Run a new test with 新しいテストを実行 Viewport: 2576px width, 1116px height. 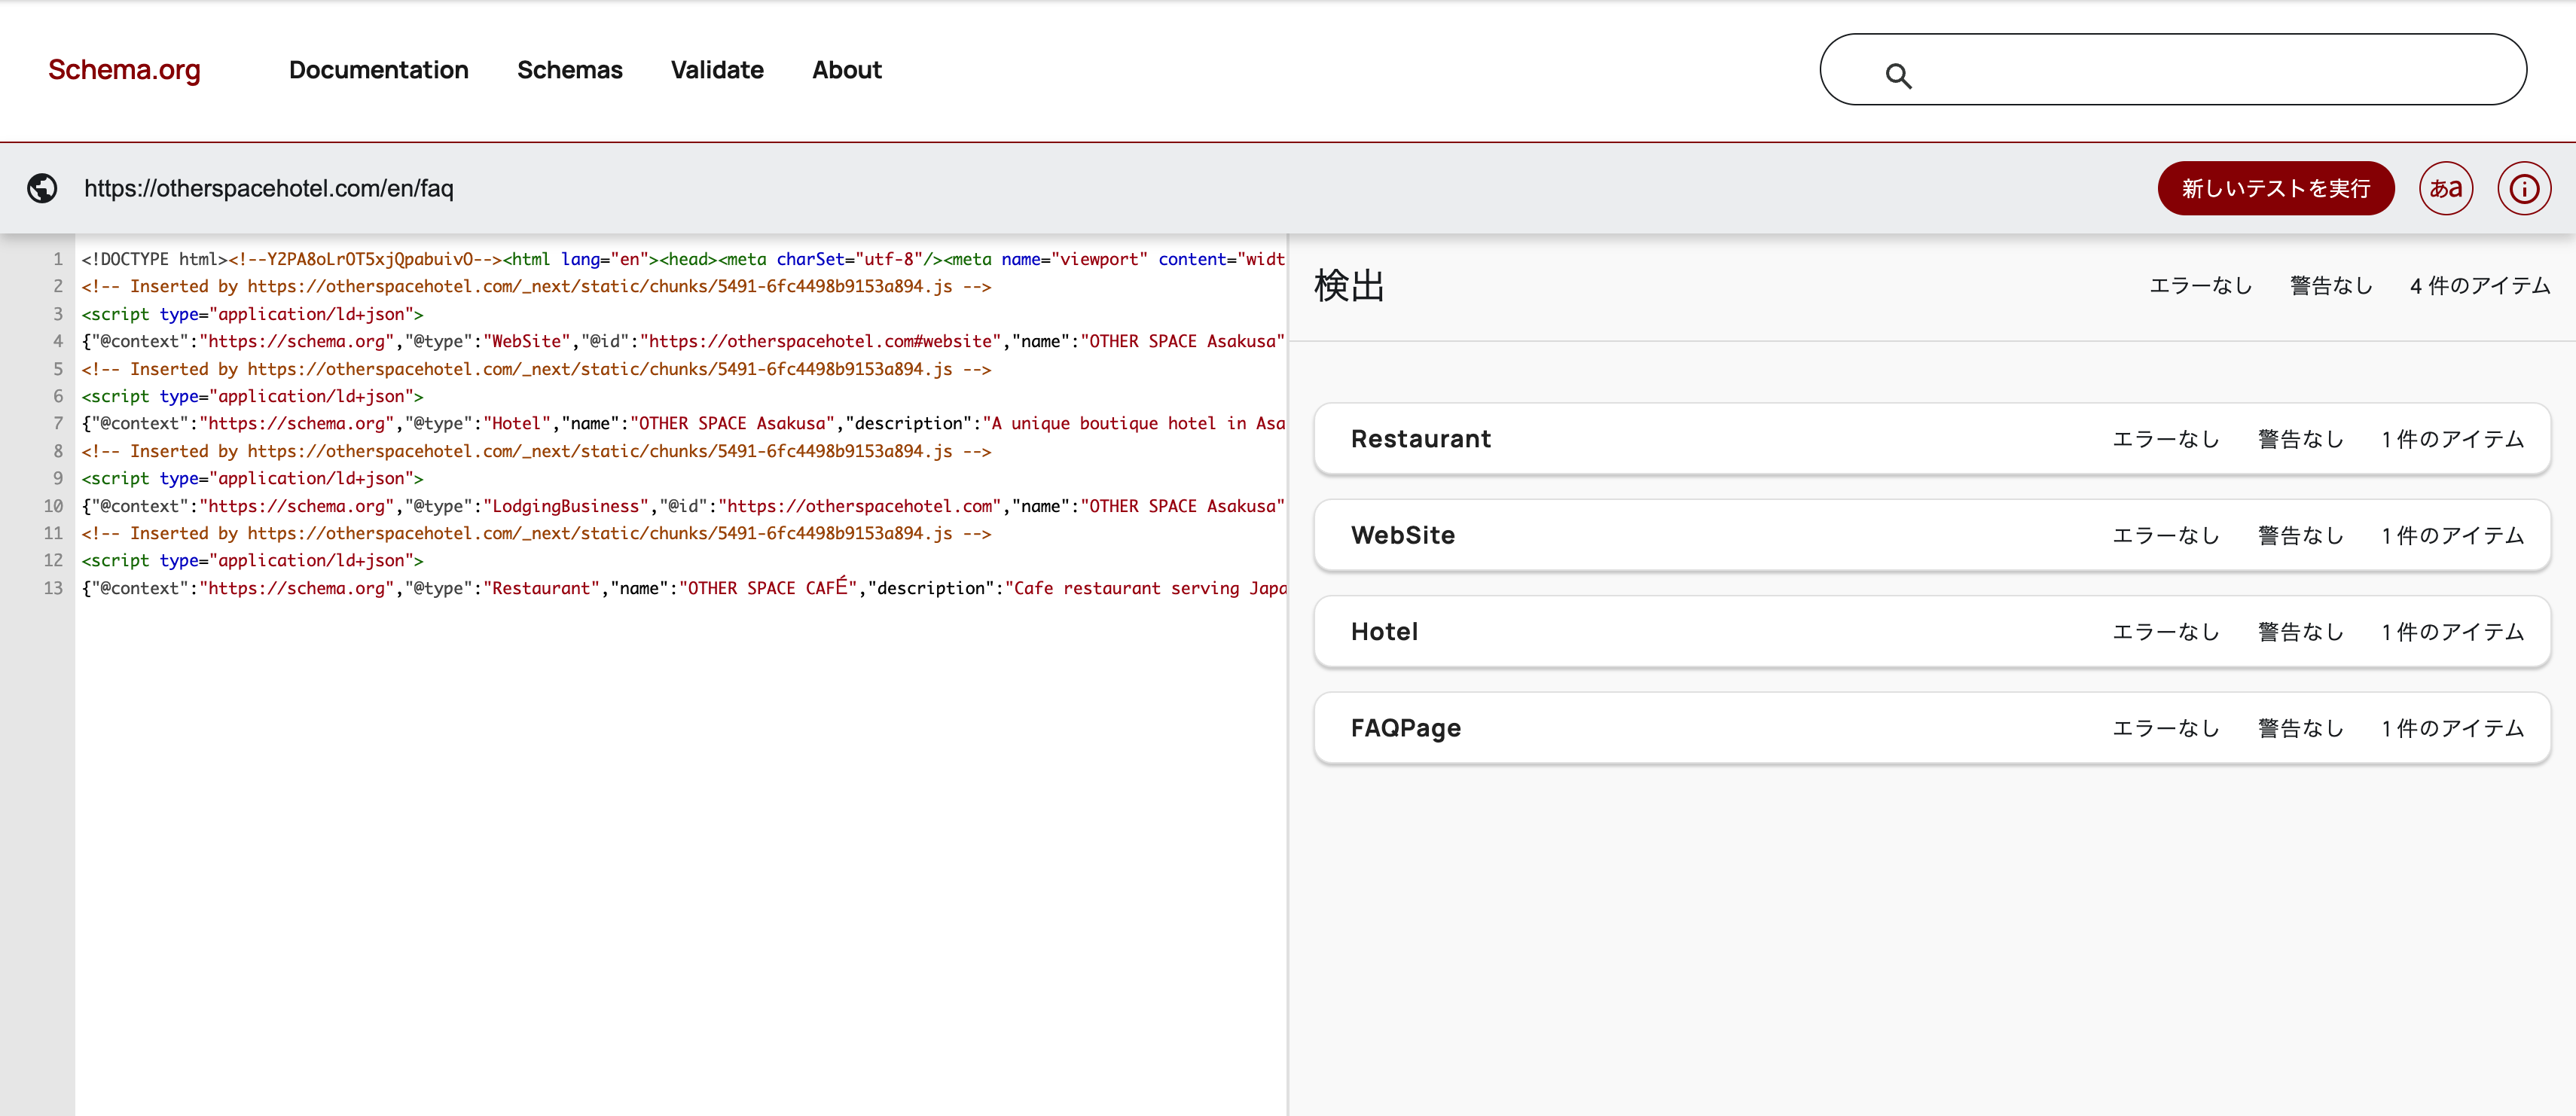pos(2275,188)
